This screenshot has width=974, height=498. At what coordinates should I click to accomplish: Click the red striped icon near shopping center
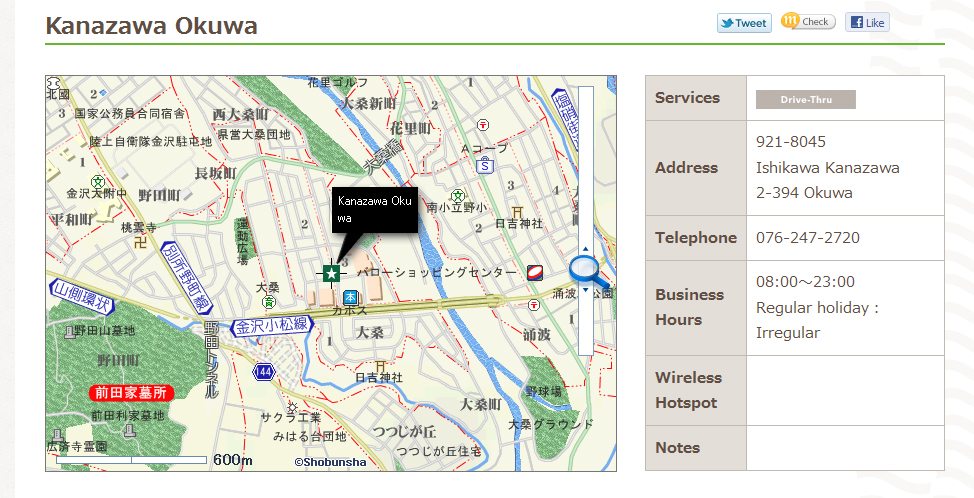pos(535,271)
